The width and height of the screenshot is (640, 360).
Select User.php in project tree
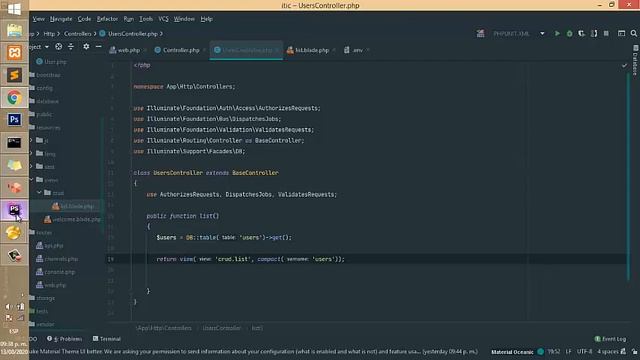pyautogui.click(x=51, y=62)
